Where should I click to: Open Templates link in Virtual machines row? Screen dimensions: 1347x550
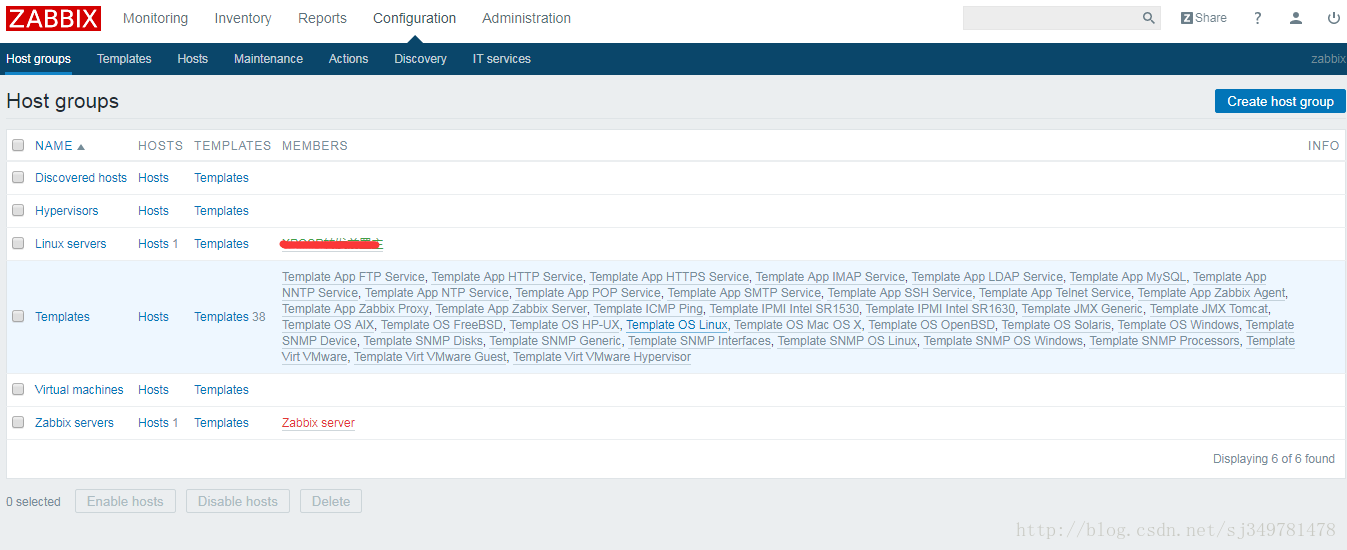pyautogui.click(x=221, y=390)
